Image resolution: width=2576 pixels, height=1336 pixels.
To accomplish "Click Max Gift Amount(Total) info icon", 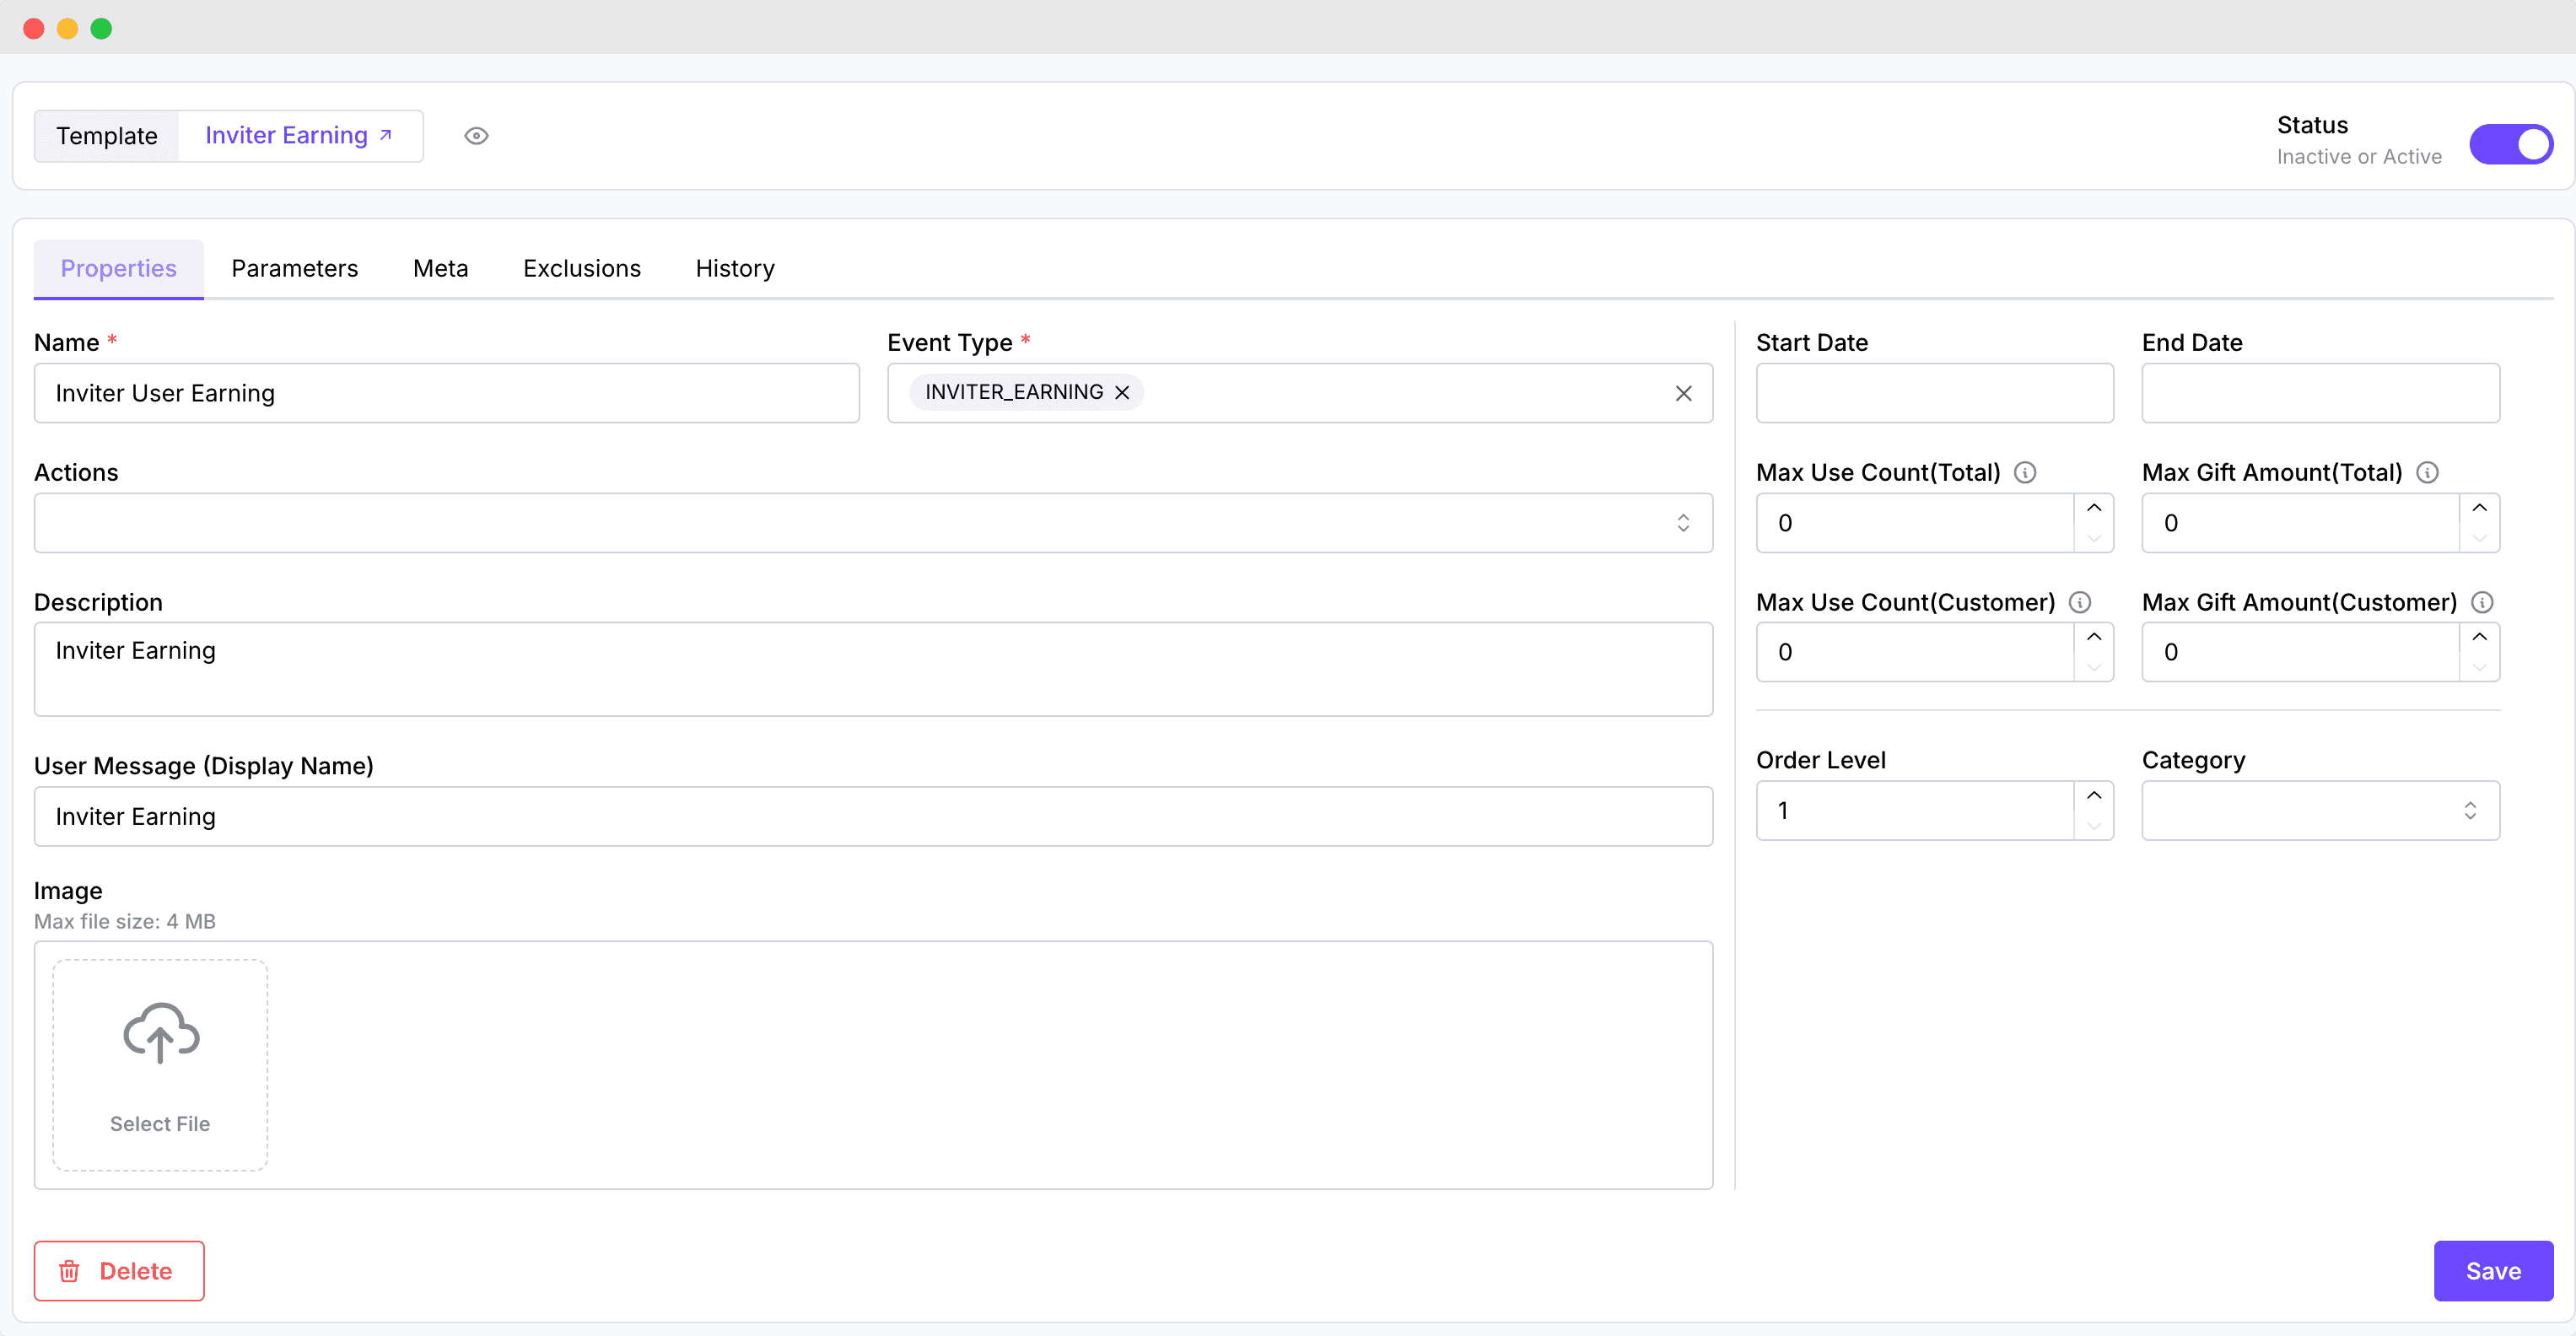I will pos(2427,472).
